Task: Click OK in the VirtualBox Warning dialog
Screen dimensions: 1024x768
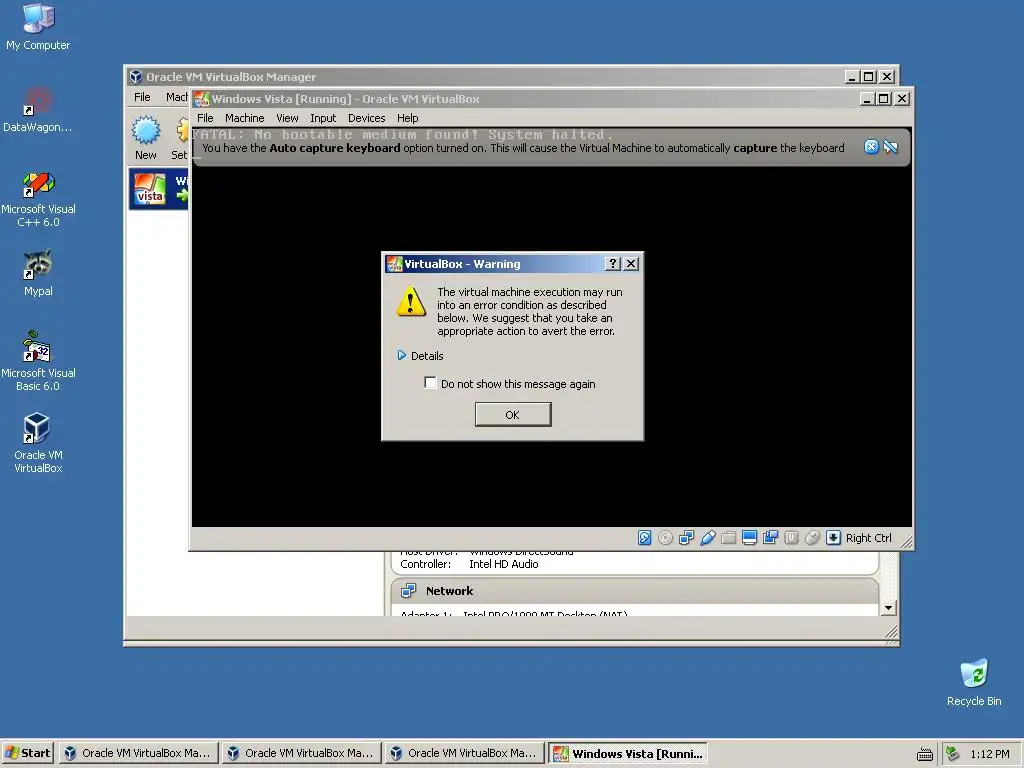Action: point(513,415)
